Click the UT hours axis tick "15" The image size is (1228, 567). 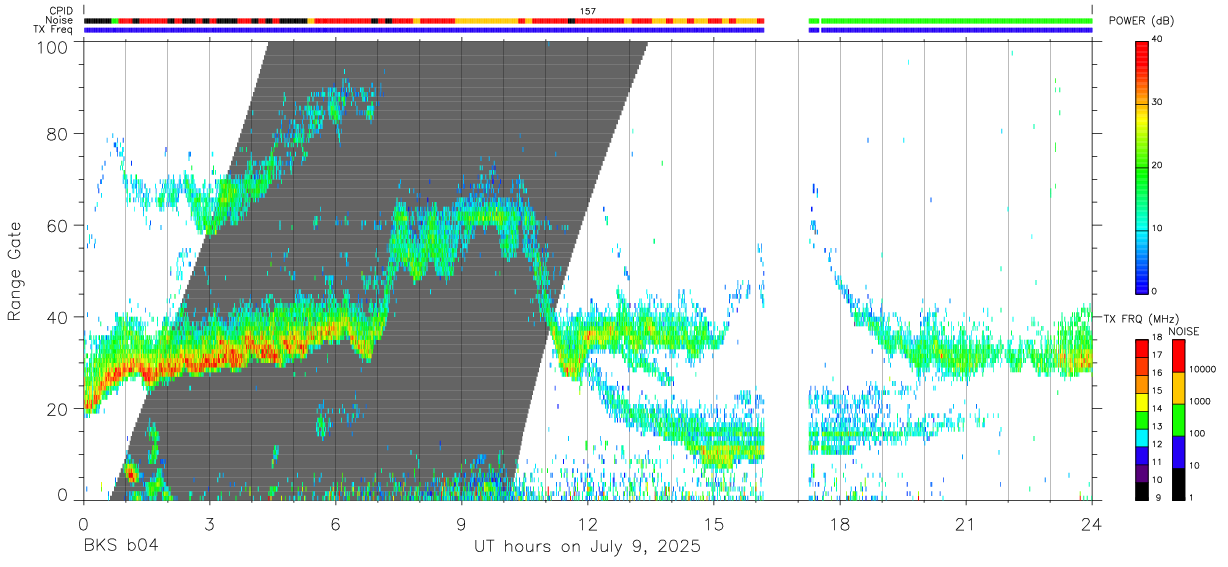pyautogui.click(x=714, y=523)
